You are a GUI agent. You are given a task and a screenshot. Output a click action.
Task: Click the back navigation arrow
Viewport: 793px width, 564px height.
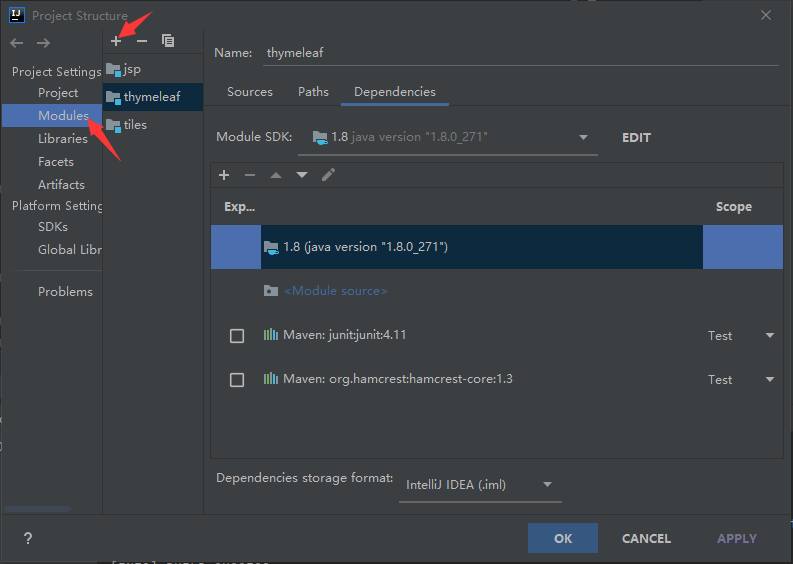tap(17, 43)
